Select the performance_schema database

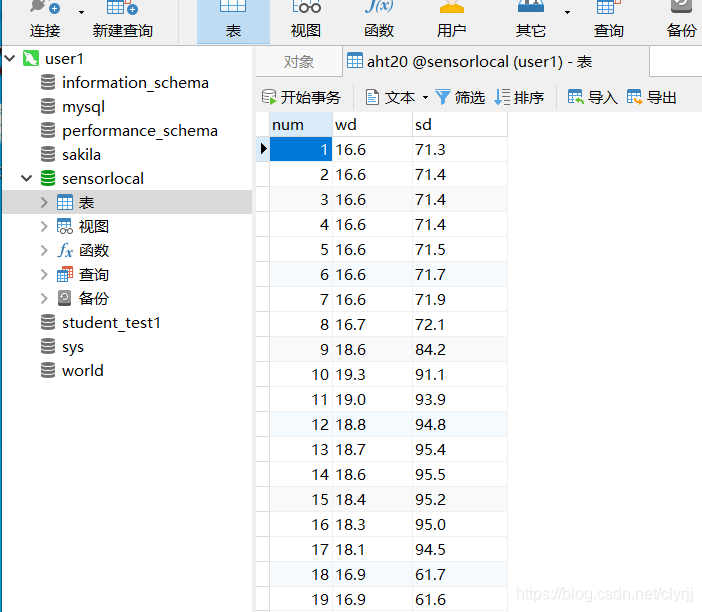click(x=140, y=131)
